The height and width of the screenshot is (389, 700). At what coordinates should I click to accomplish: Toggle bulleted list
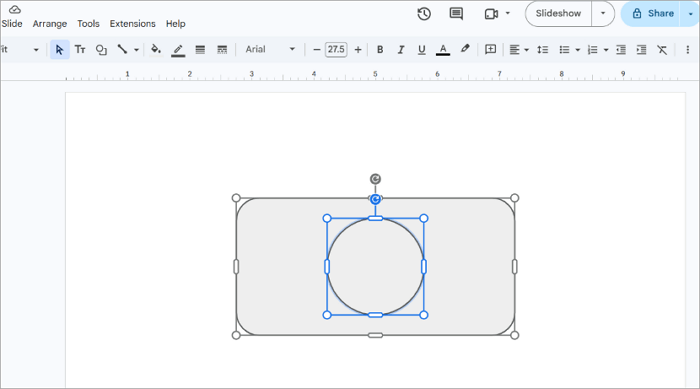point(564,50)
